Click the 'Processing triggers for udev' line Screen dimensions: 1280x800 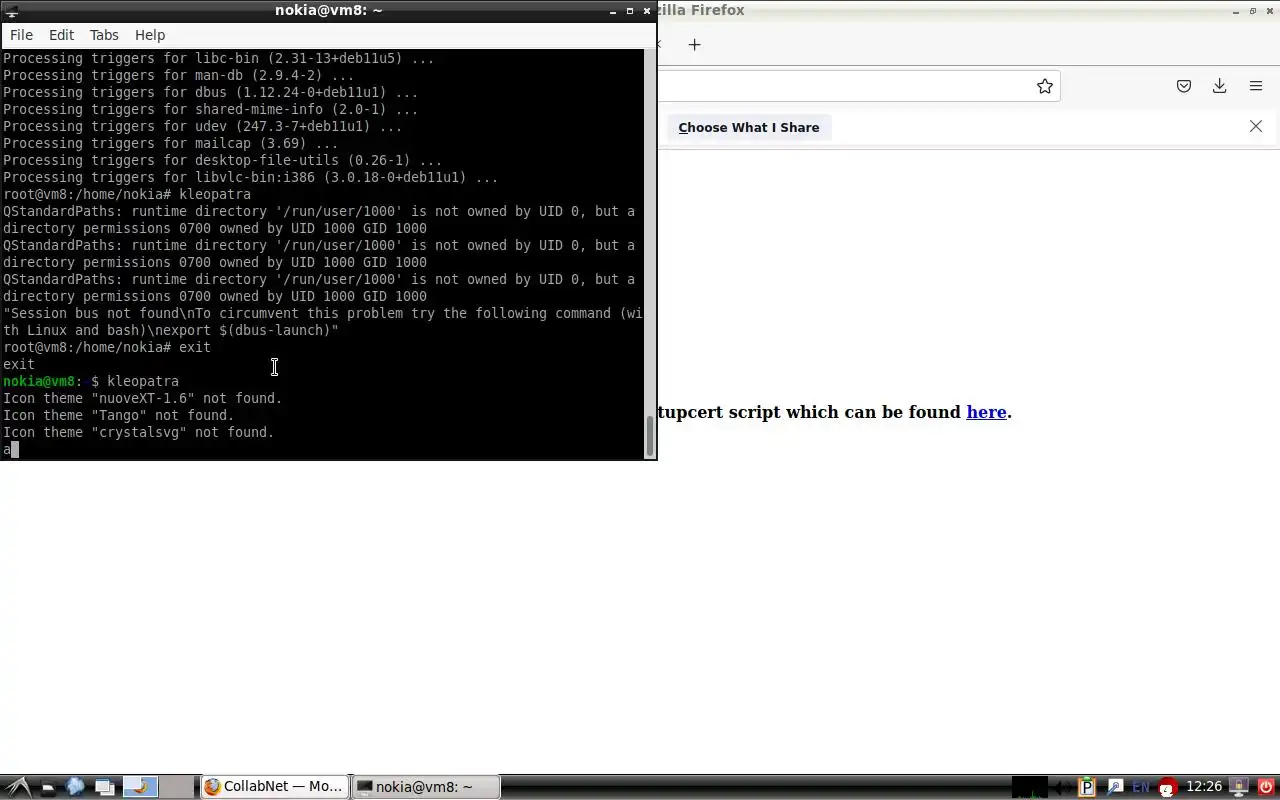click(203, 126)
